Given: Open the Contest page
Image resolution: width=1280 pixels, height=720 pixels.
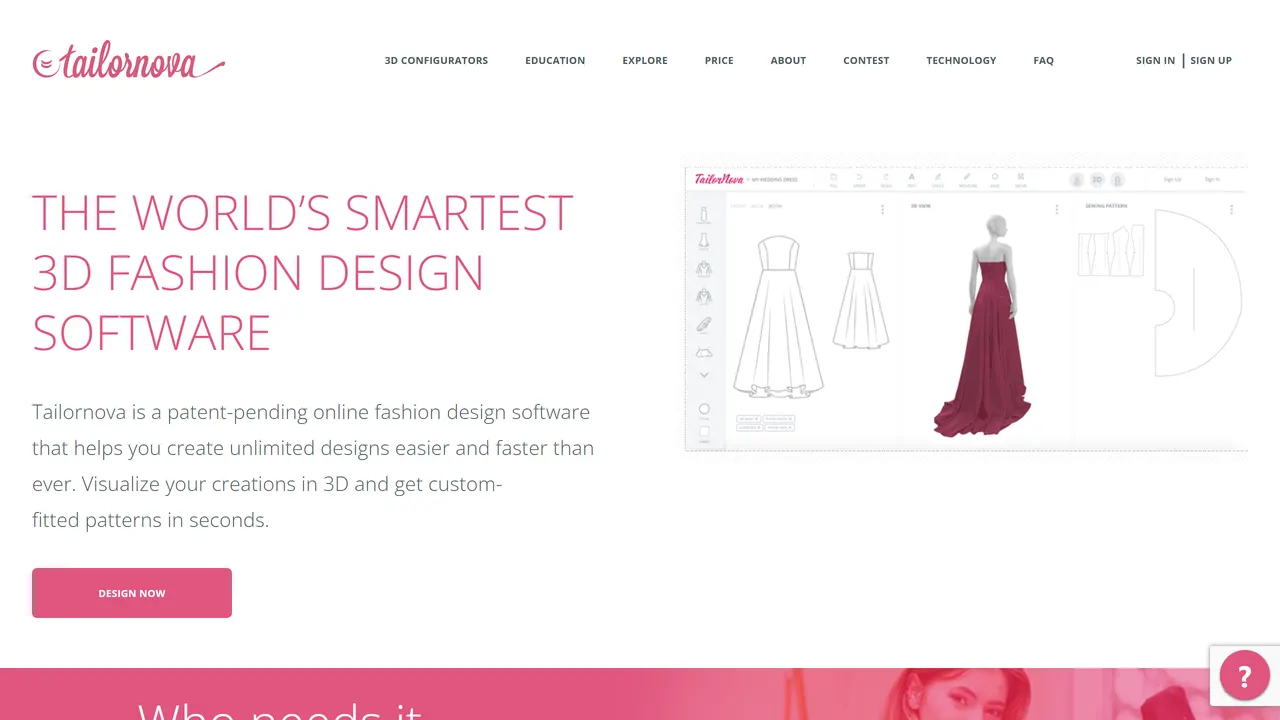Looking at the screenshot, I should tap(866, 61).
